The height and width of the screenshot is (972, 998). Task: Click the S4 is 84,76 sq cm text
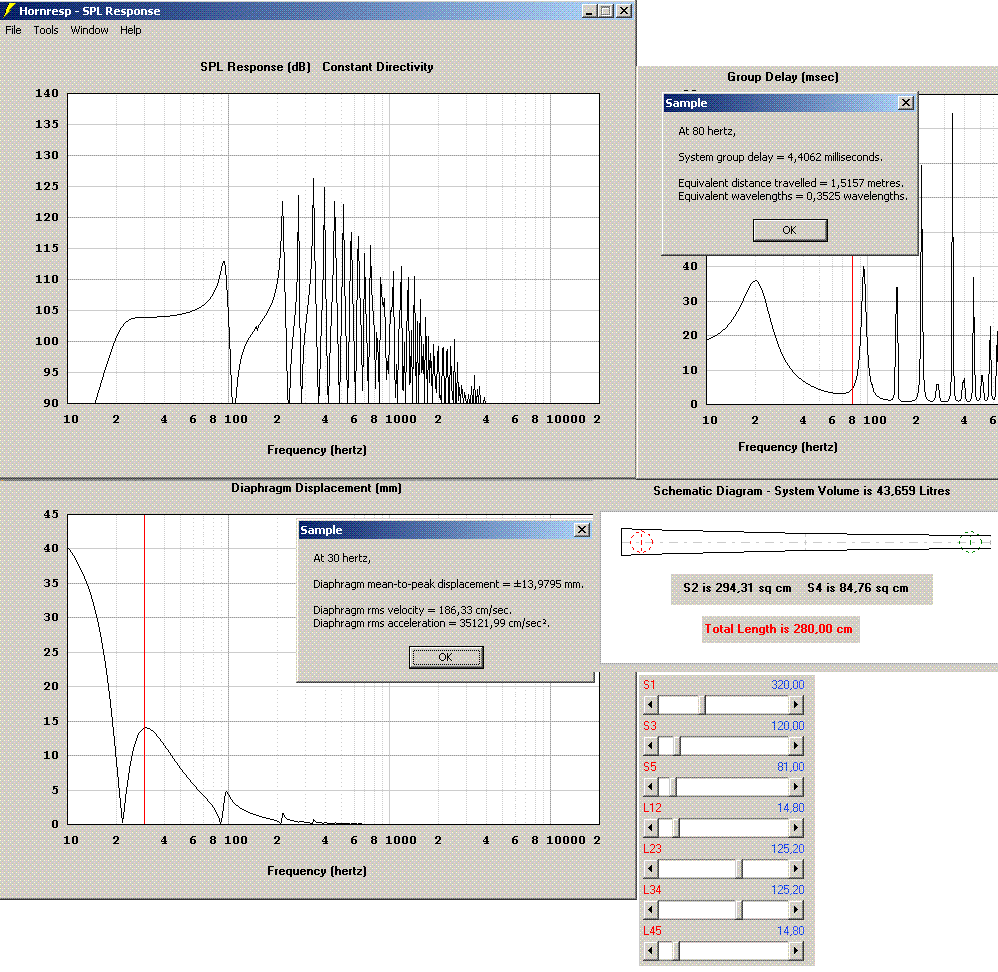click(x=858, y=588)
